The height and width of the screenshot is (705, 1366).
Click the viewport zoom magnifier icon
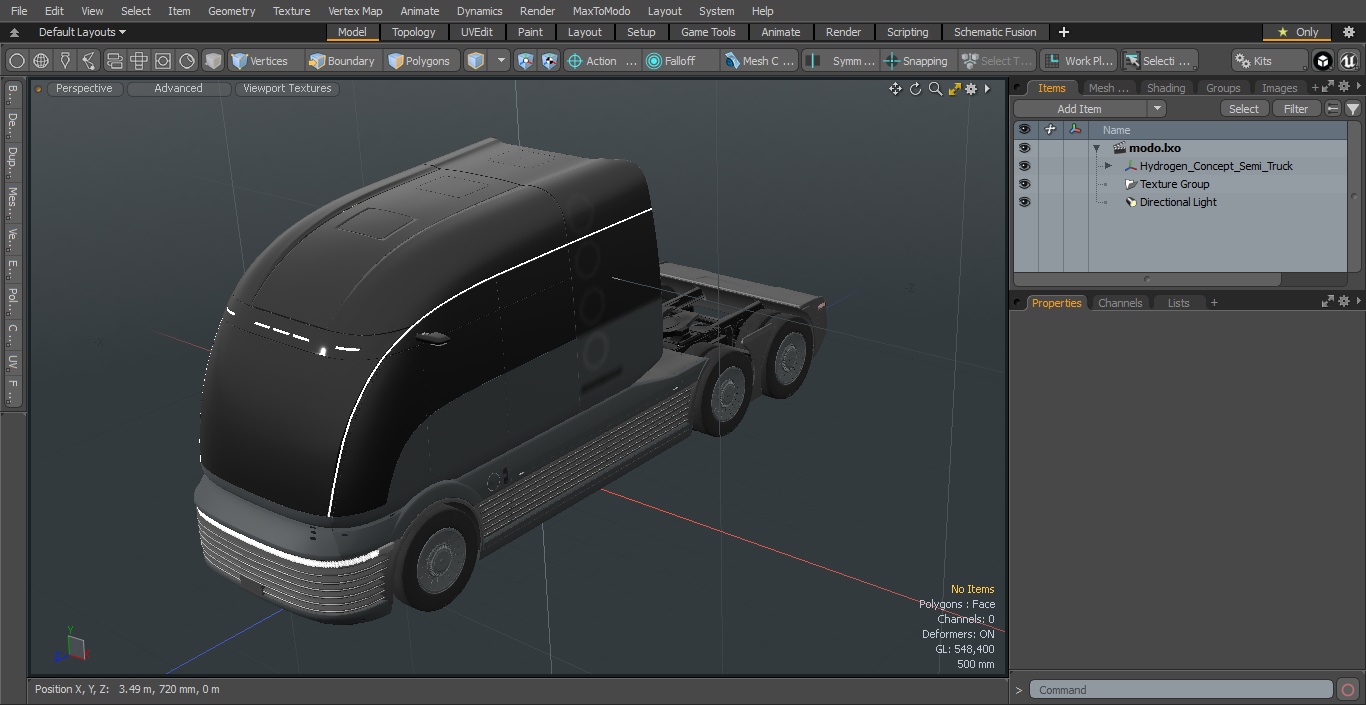[935, 89]
